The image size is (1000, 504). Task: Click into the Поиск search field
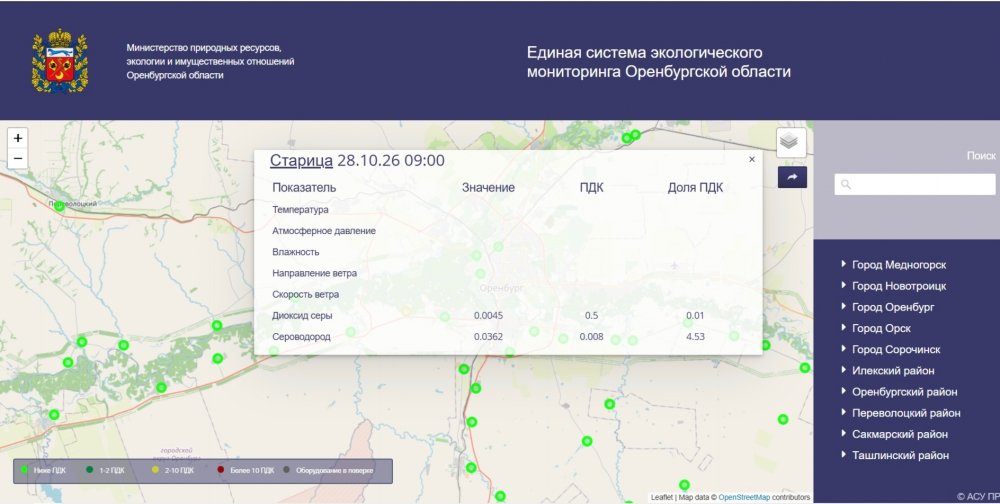coord(915,184)
